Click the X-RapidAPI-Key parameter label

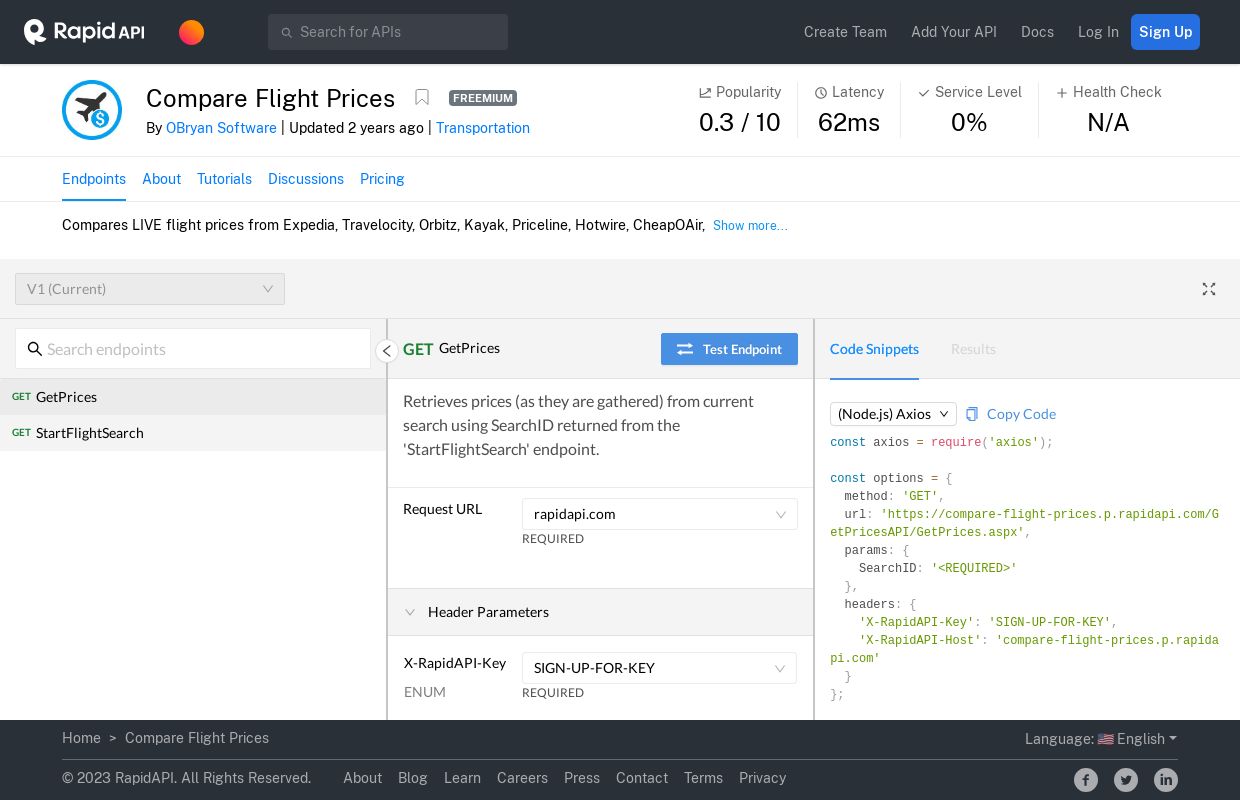[x=455, y=663]
